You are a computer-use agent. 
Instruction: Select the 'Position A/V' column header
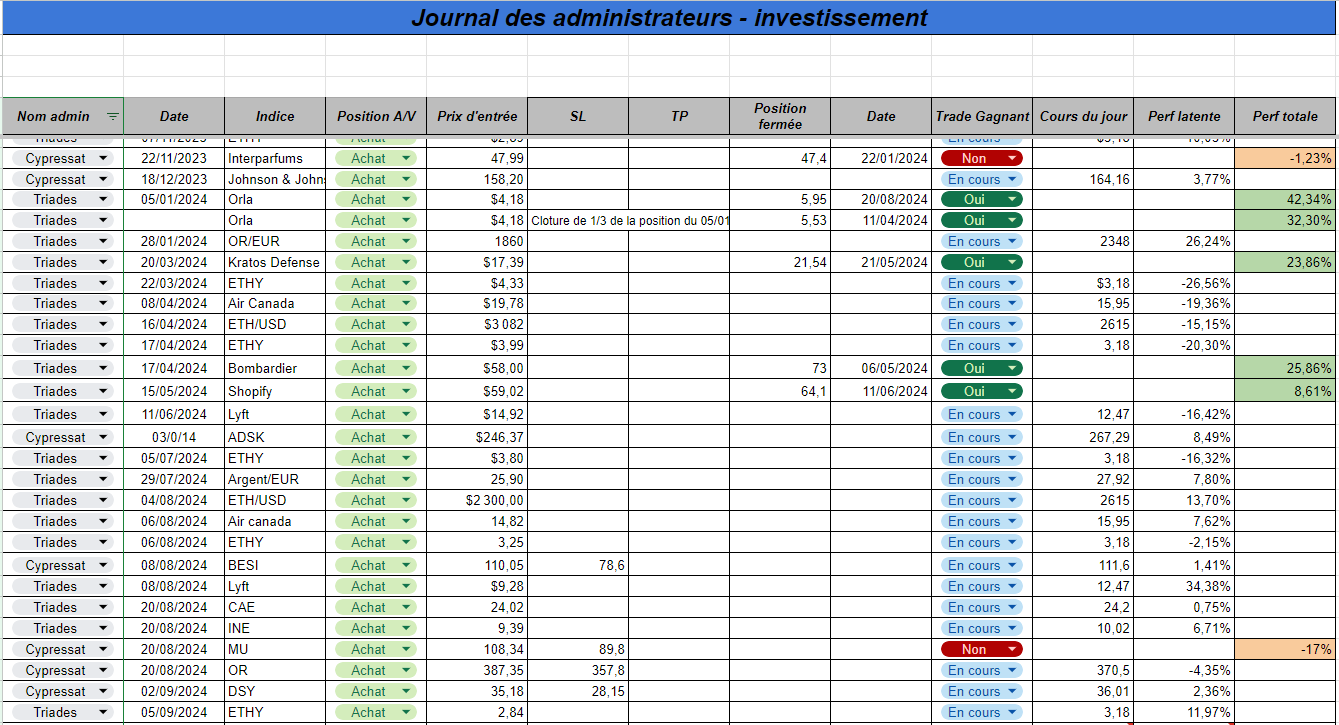click(x=376, y=116)
